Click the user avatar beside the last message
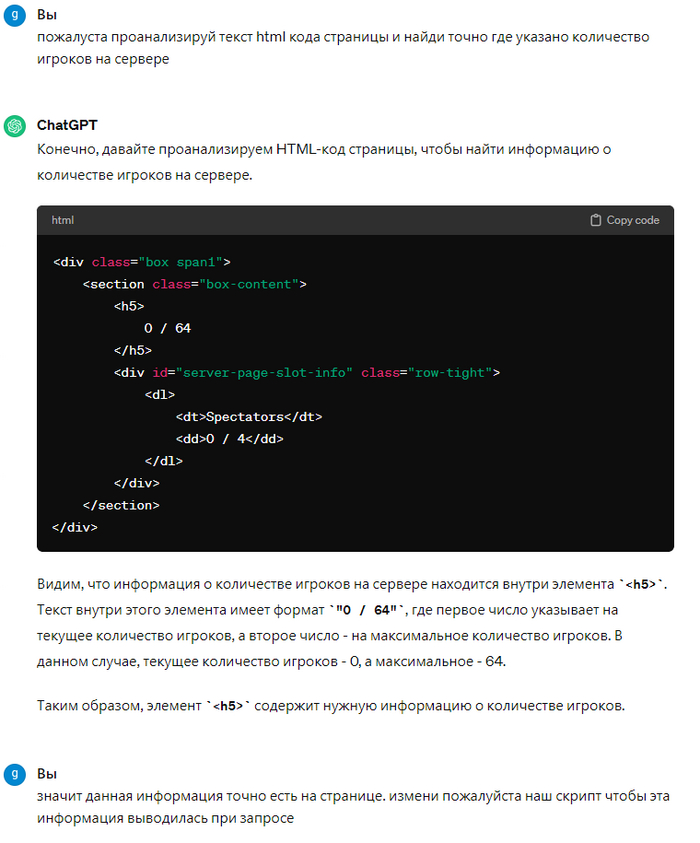The width and height of the screenshot is (700, 843). point(14,774)
